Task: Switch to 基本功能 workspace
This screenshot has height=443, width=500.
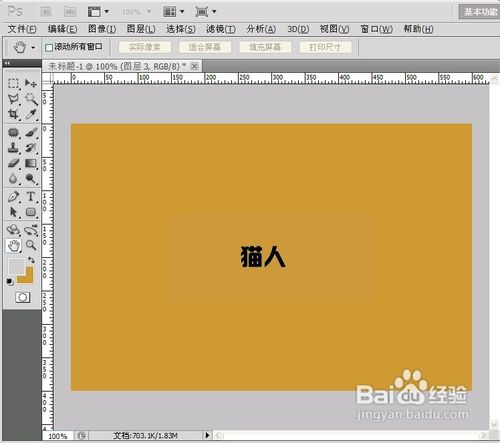Action: [x=480, y=12]
